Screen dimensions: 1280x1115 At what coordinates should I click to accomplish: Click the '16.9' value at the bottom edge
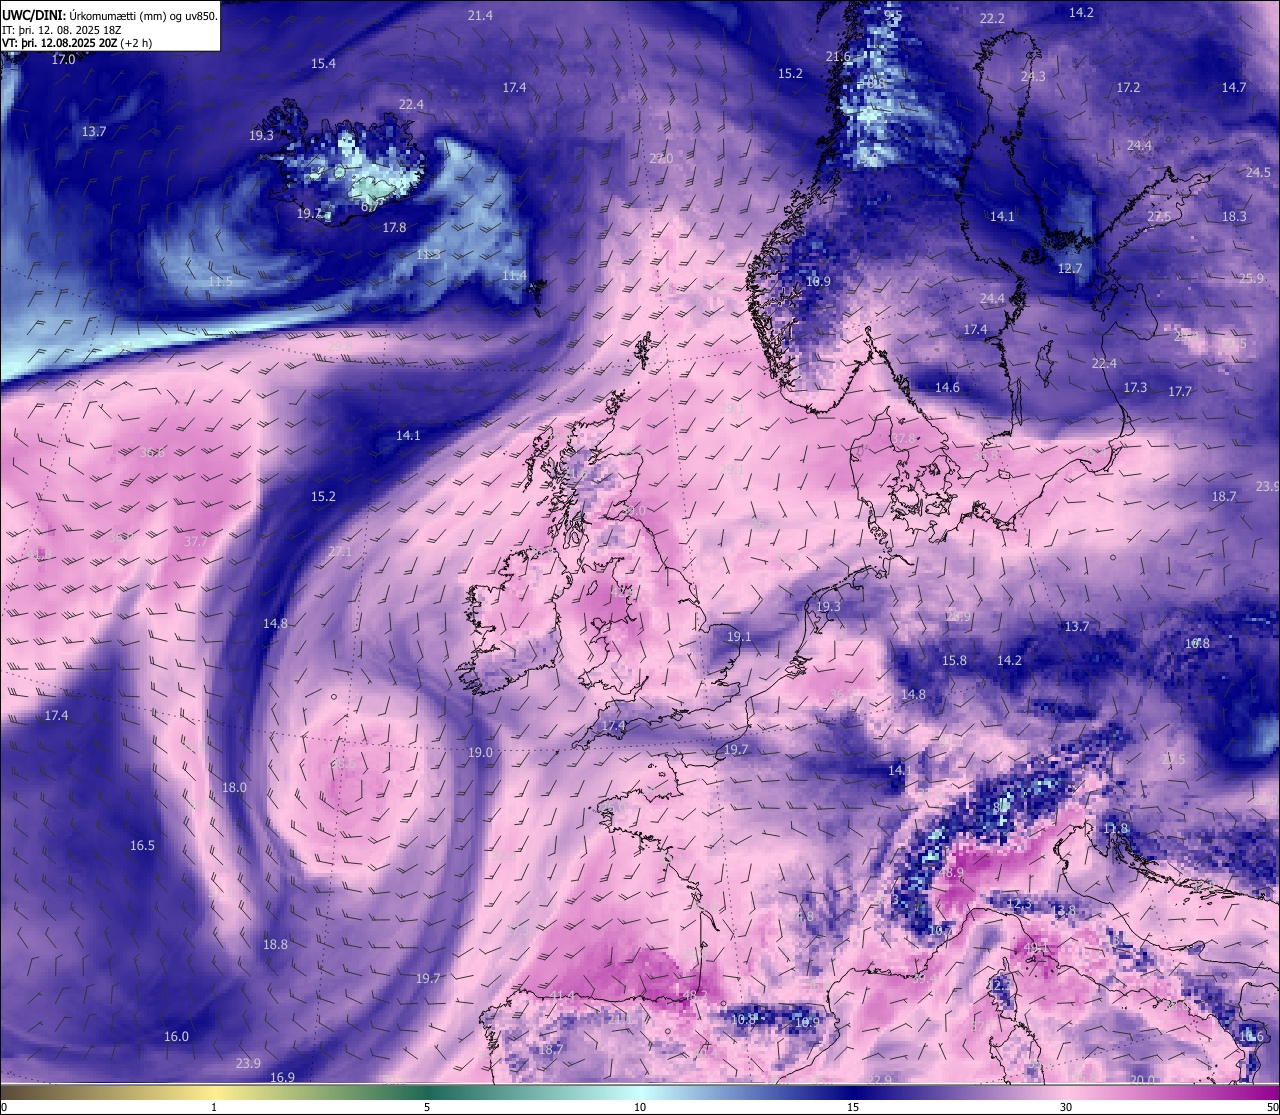(282, 1078)
